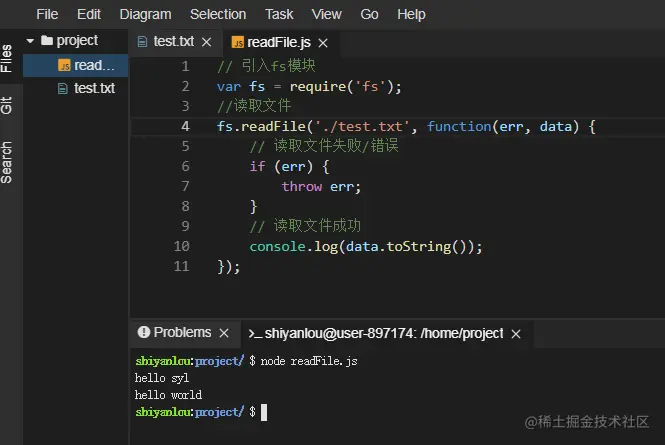Click the '//读取文件' comment on line 3
The image size is (665, 445).
[x=254, y=106]
